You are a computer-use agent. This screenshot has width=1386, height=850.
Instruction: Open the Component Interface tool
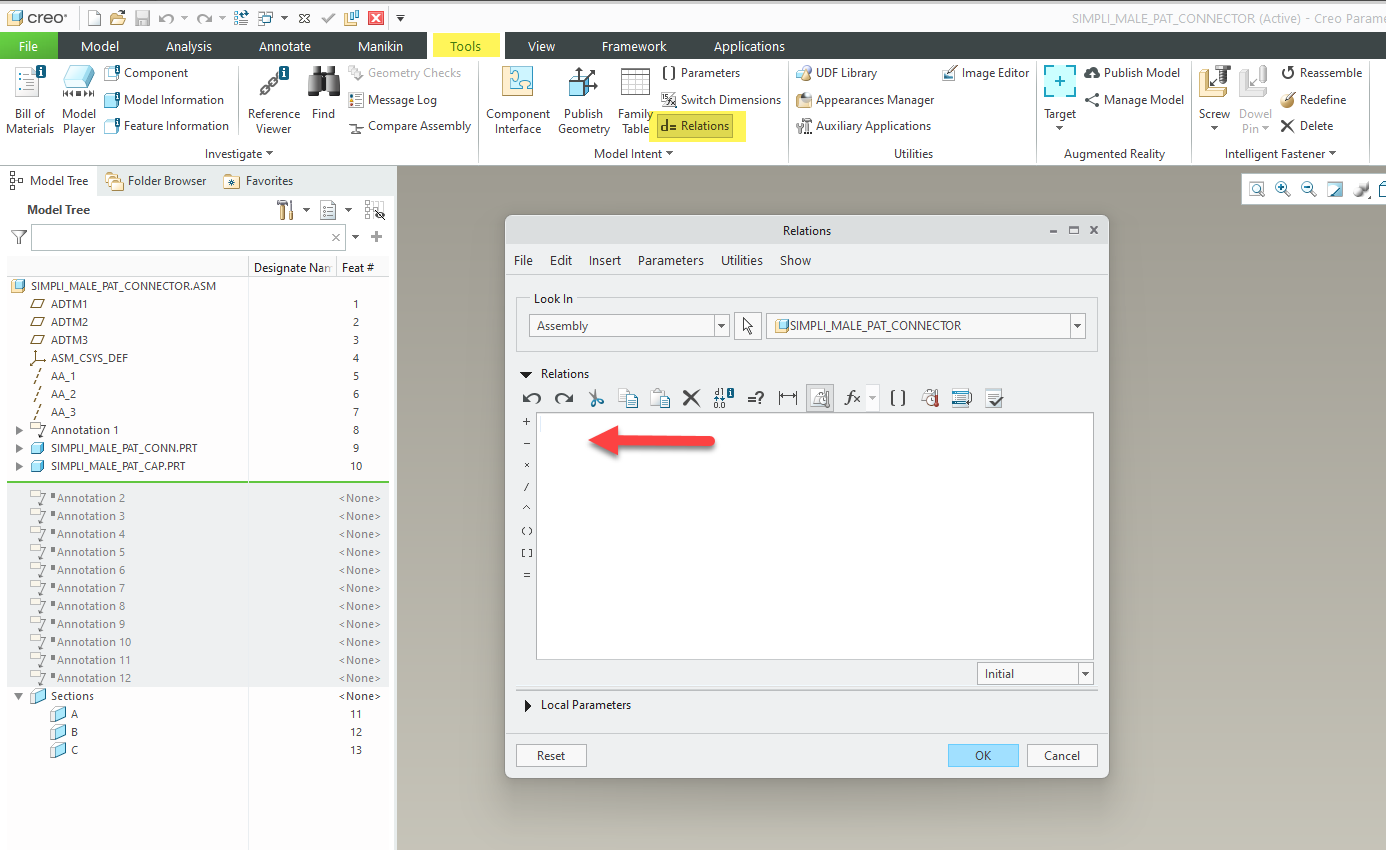coord(517,98)
